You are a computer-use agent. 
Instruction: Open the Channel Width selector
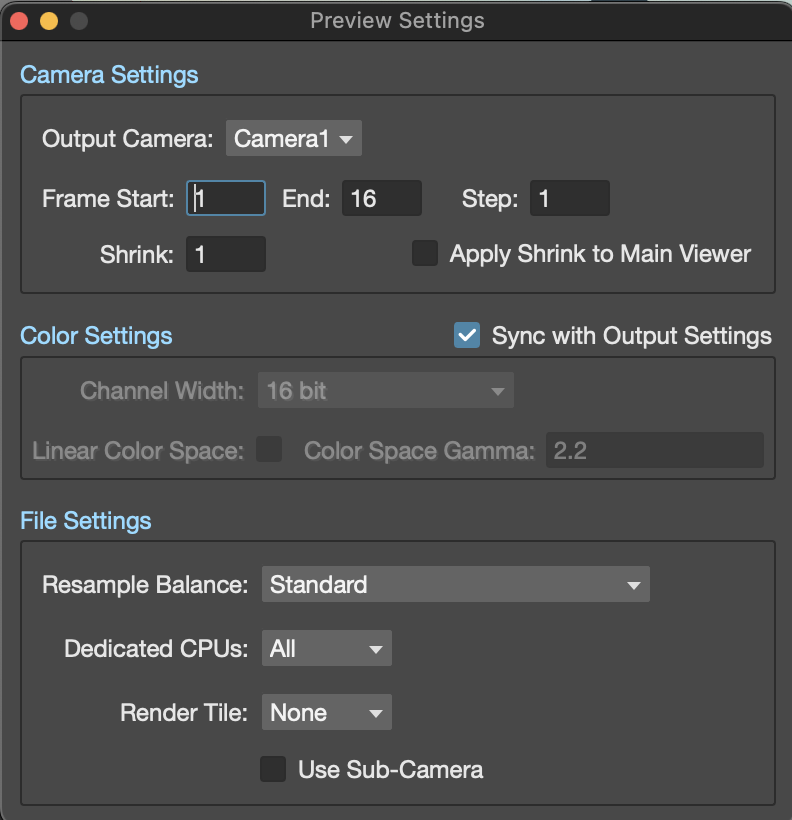pos(386,390)
